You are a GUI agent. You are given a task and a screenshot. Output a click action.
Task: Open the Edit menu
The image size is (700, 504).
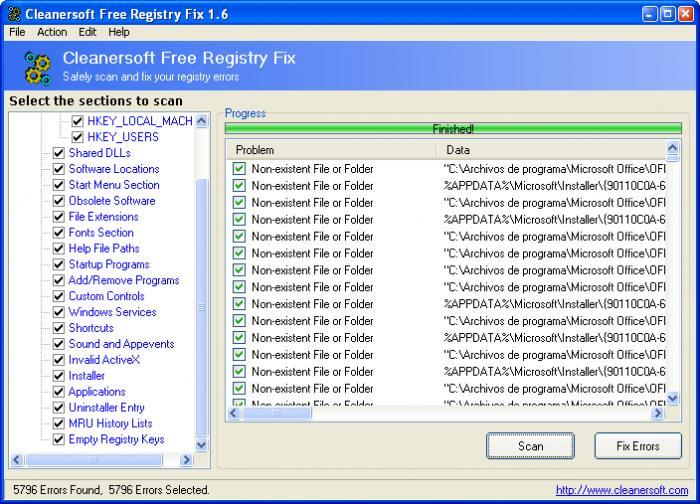[87, 32]
